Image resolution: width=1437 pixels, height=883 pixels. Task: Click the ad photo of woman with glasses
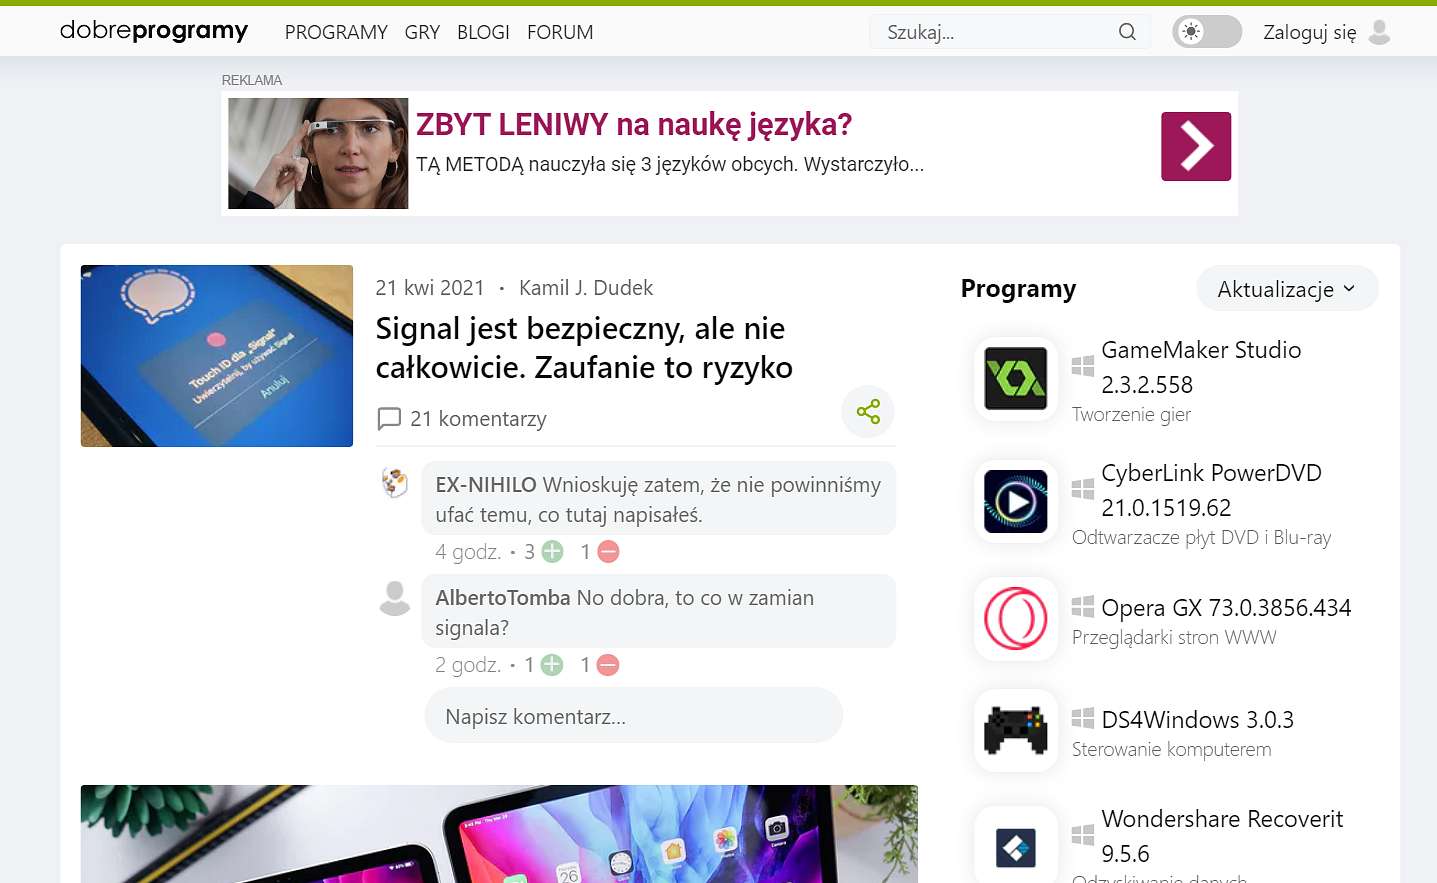(318, 153)
